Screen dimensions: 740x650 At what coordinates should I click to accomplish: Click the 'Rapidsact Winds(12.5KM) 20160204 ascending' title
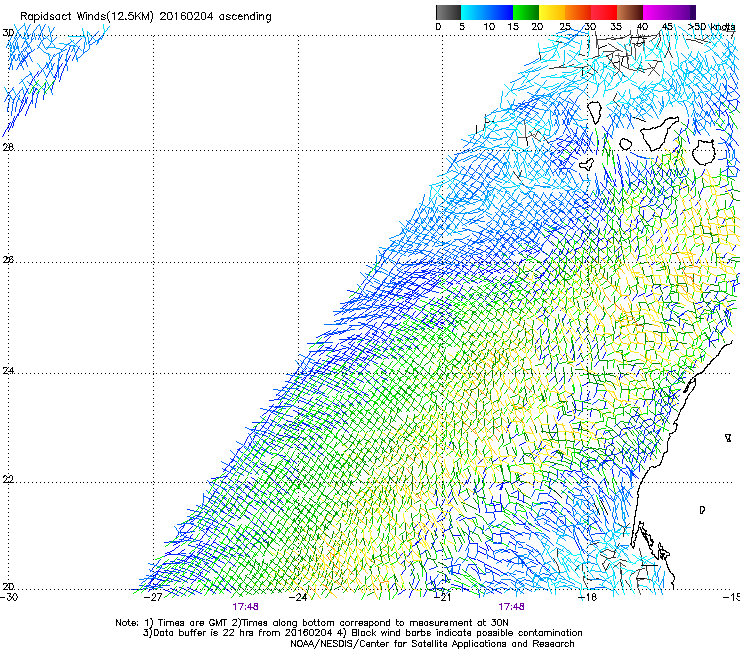coord(146,17)
